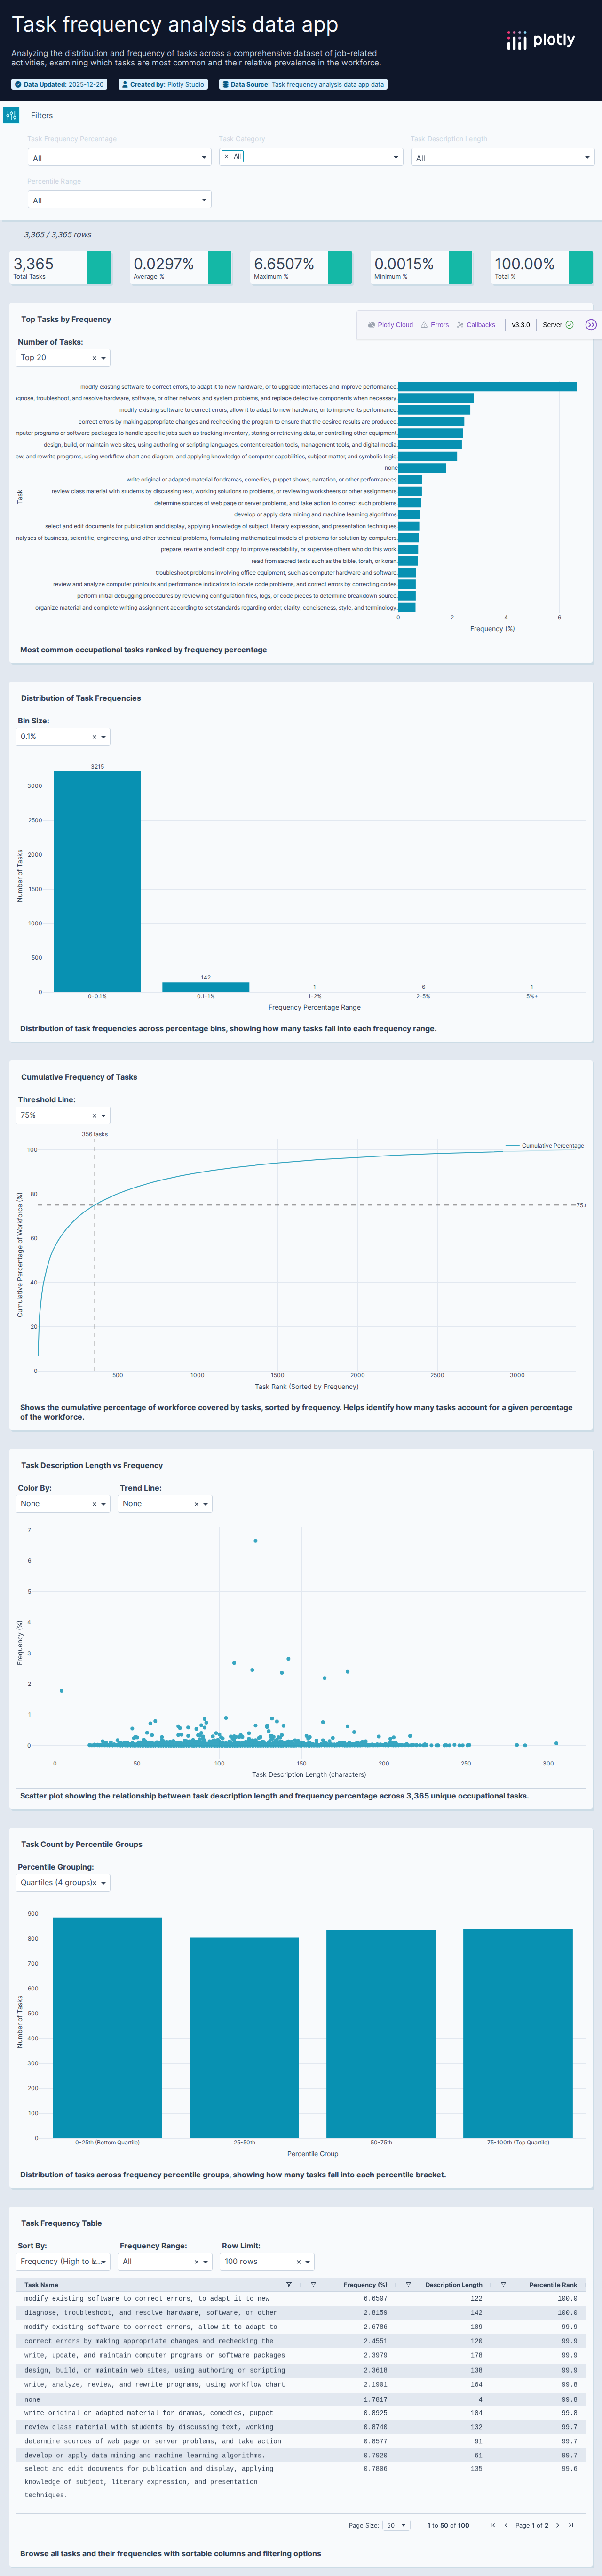Expand Color By dropdown arrow
This screenshot has width=602, height=2576.
tap(104, 1504)
